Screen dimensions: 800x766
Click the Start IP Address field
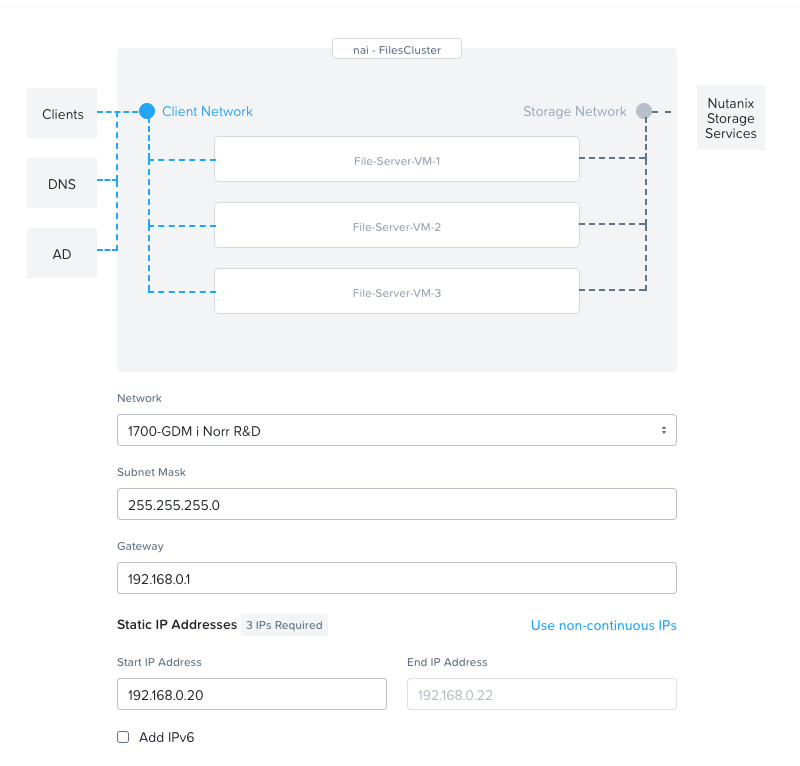[x=251, y=694]
